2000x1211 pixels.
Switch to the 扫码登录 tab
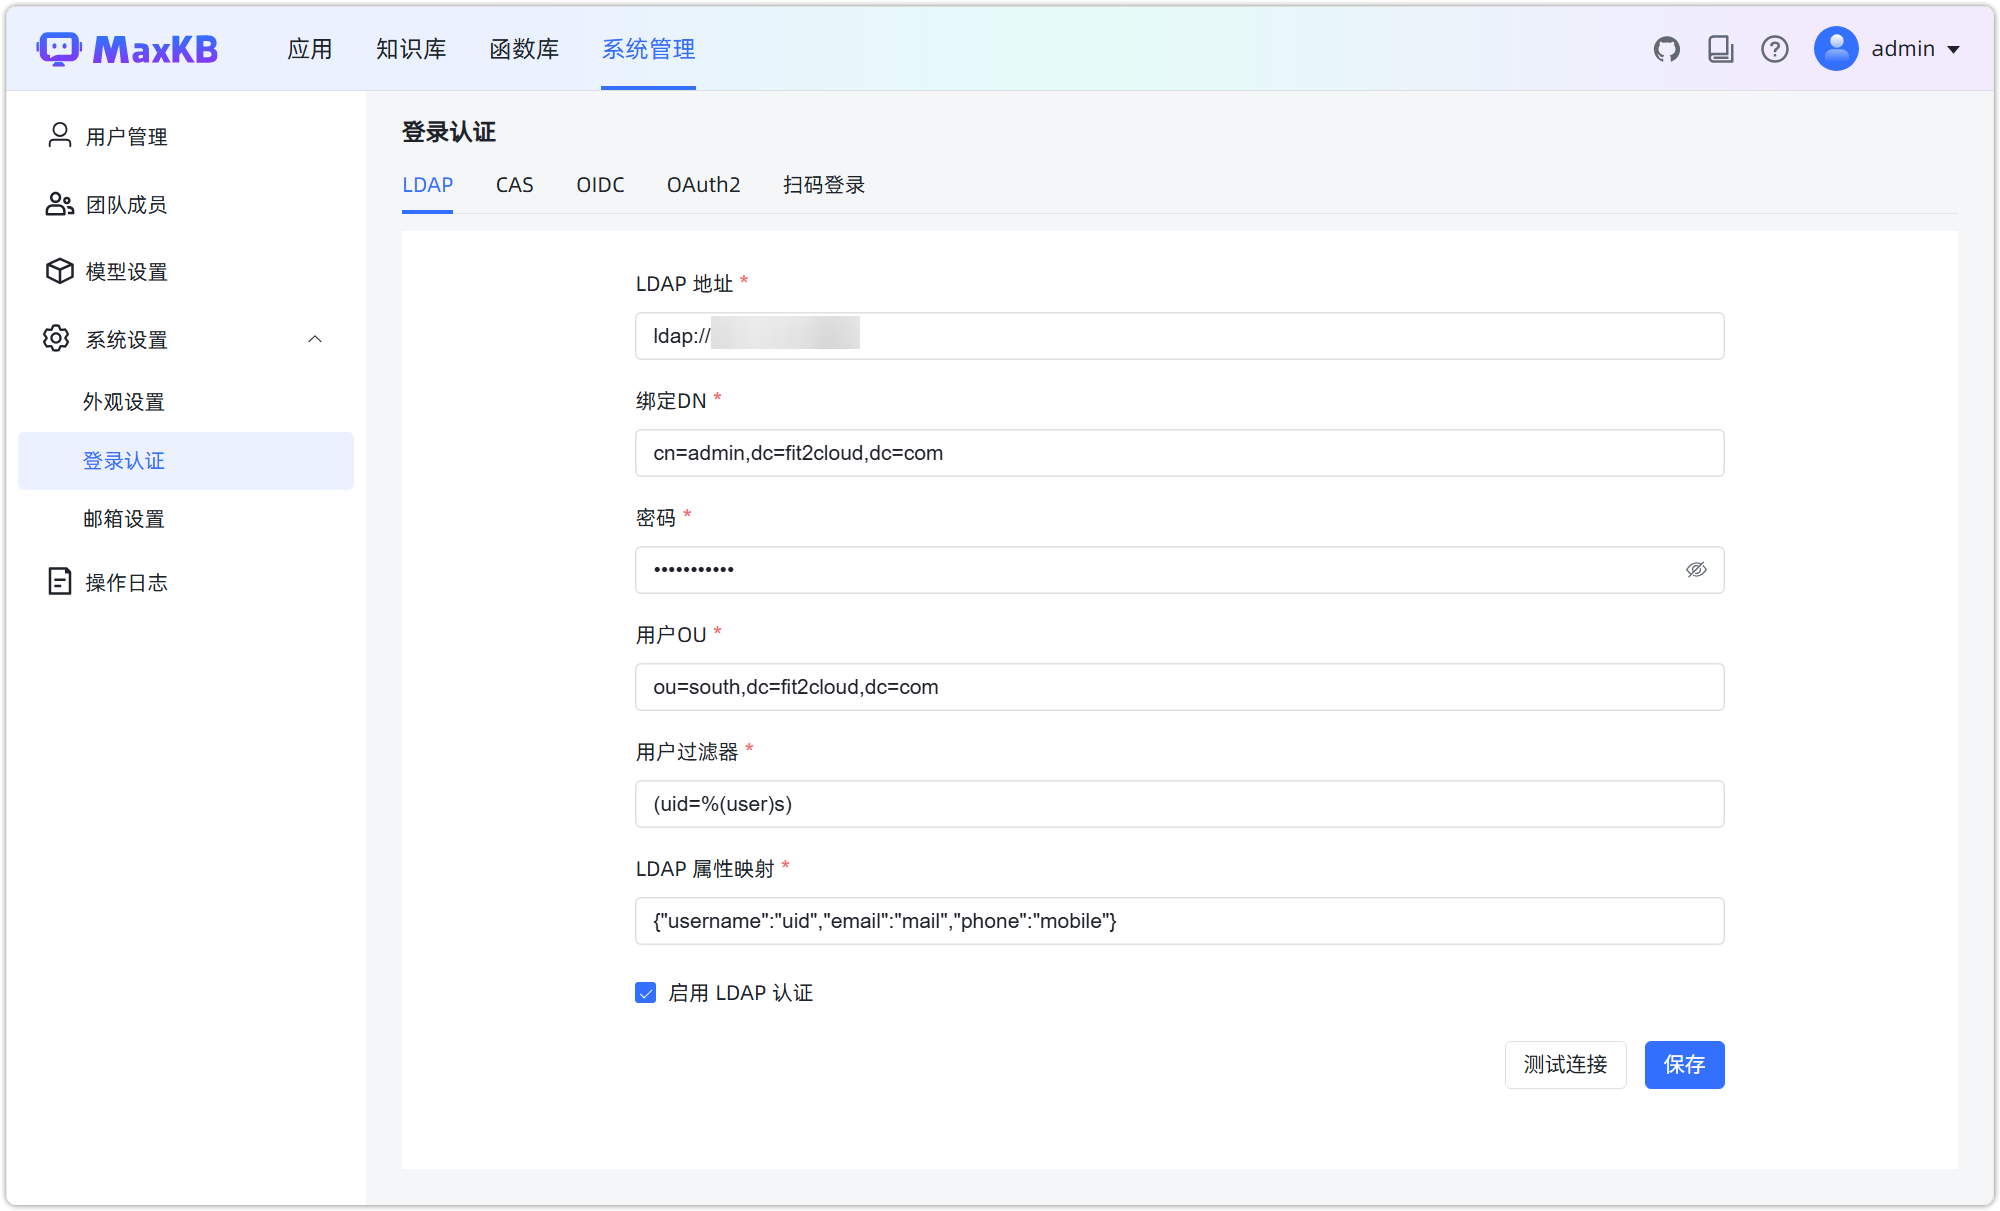[x=823, y=185]
